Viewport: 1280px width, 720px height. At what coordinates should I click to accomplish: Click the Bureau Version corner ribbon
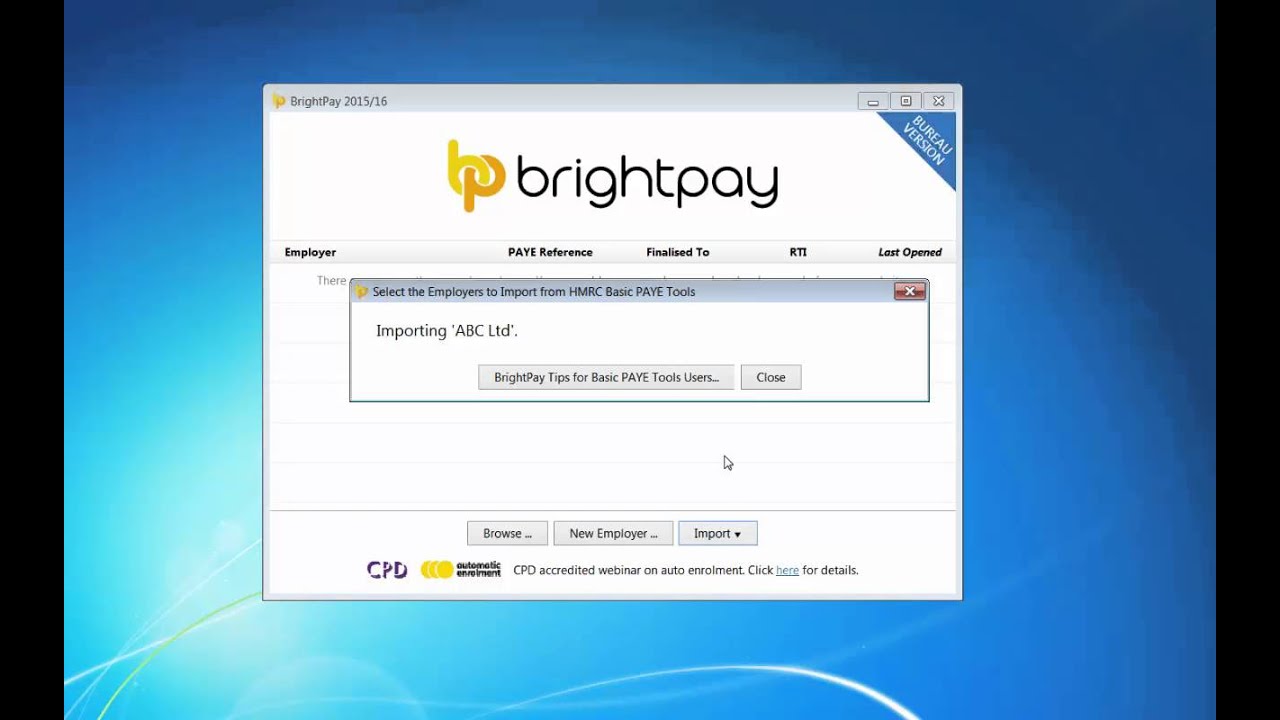point(925,143)
